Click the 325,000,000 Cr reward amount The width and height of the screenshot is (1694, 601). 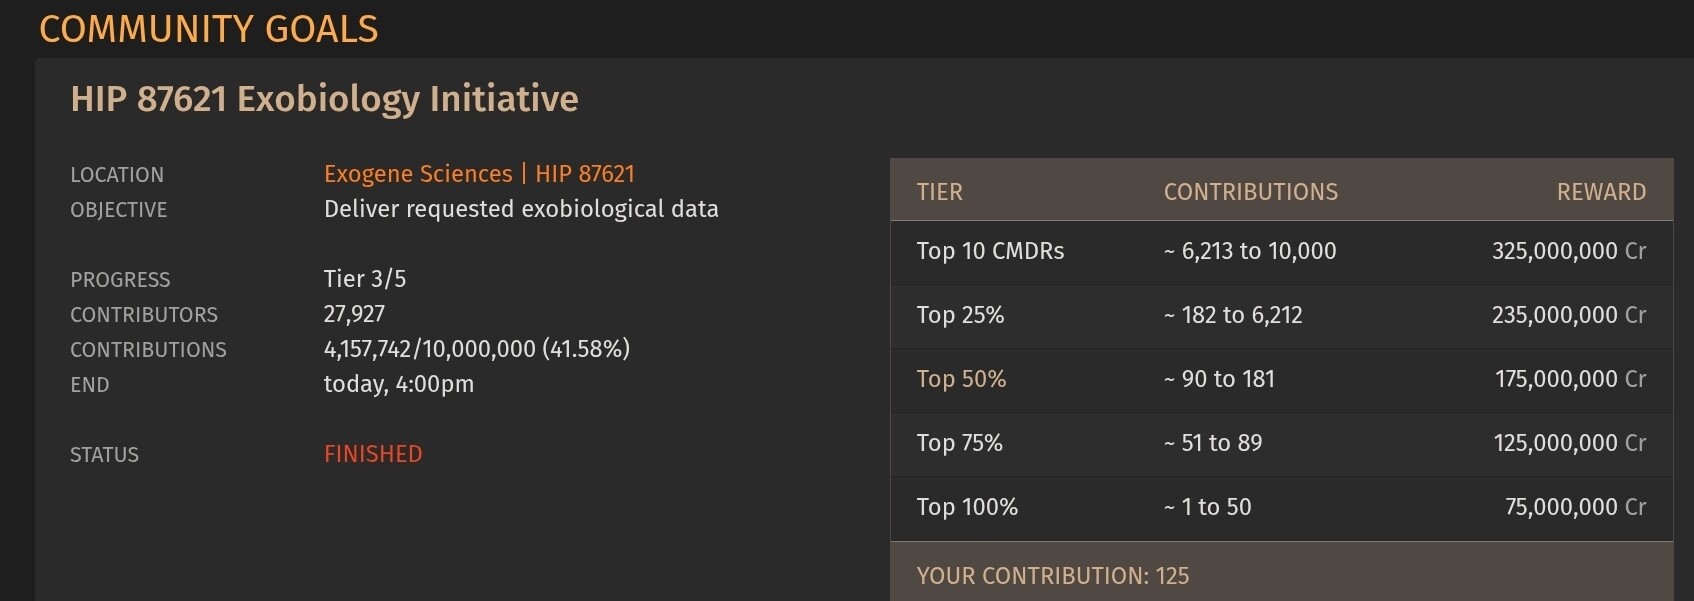[1568, 251]
